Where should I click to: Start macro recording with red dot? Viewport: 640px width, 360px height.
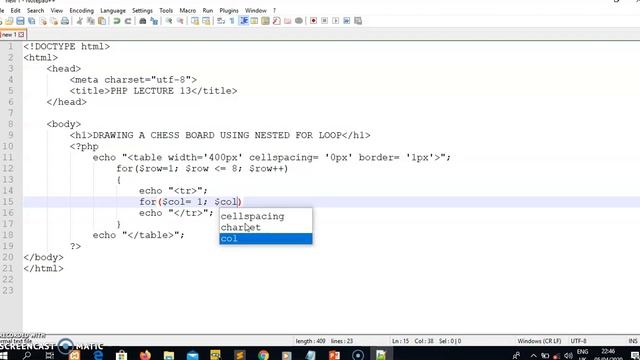(313, 21)
